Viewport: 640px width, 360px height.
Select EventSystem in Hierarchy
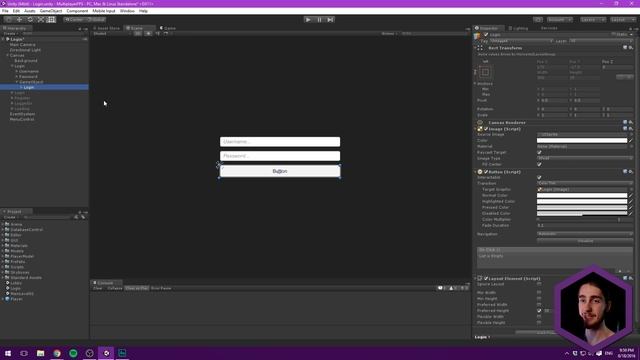coord(22,114)
